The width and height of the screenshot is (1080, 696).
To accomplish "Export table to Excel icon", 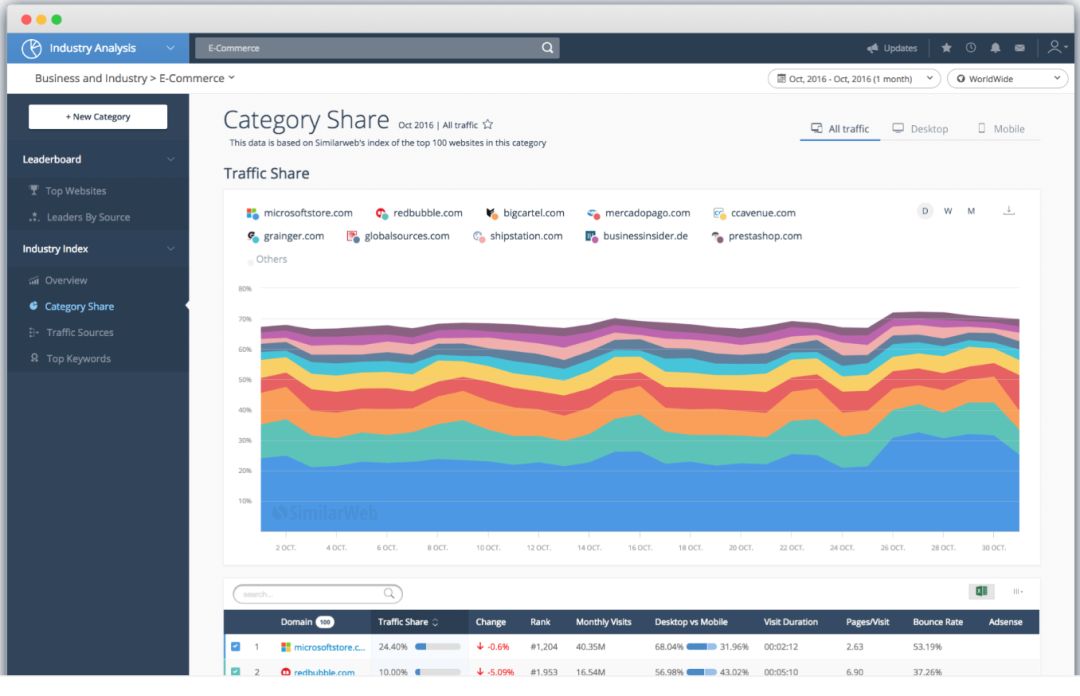I will coord(981,592).
